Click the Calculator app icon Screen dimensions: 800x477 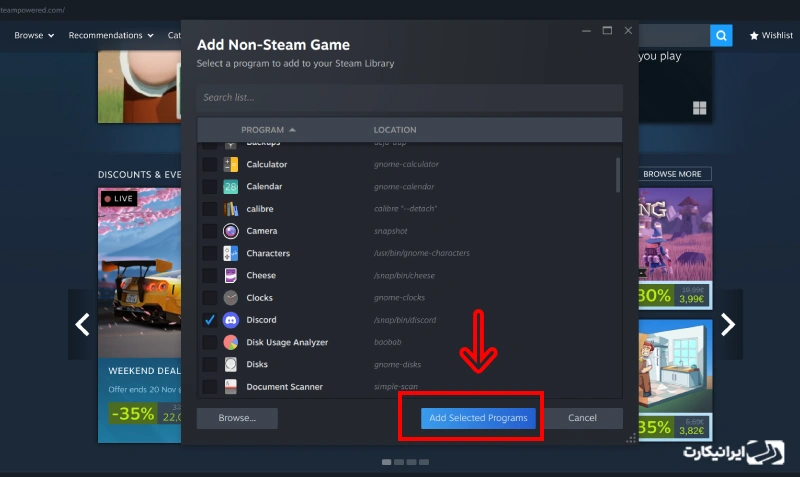(x=231, y=164)
